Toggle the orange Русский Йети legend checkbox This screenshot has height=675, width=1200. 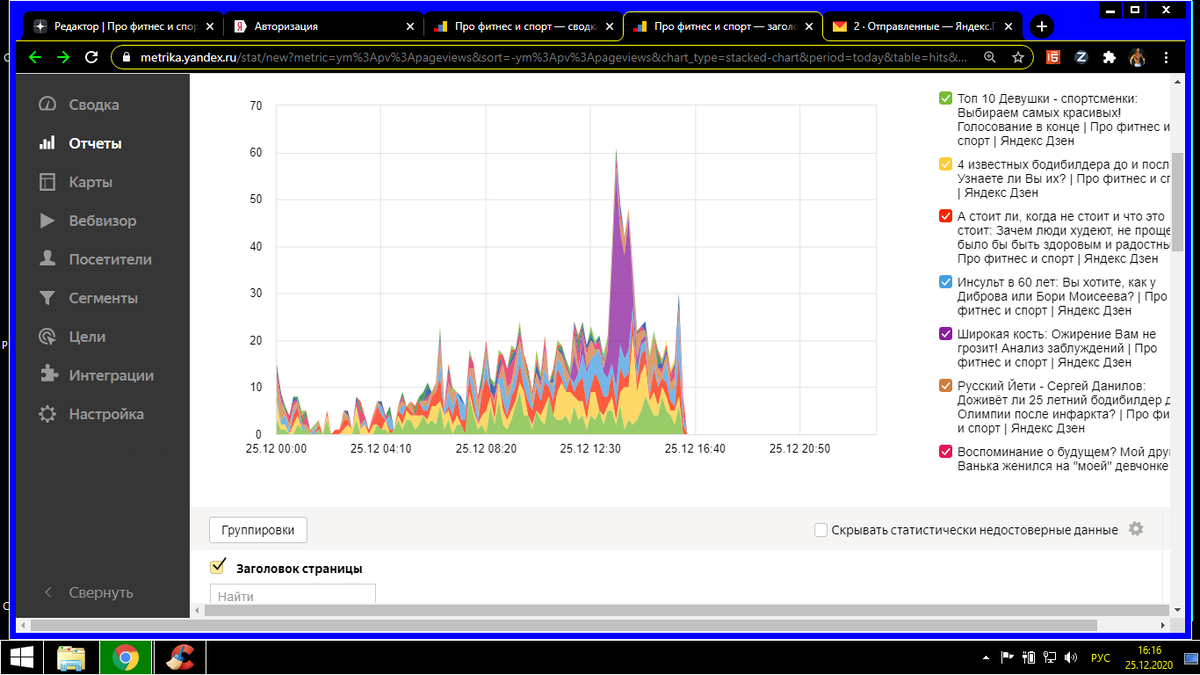(x=945, y=386)
